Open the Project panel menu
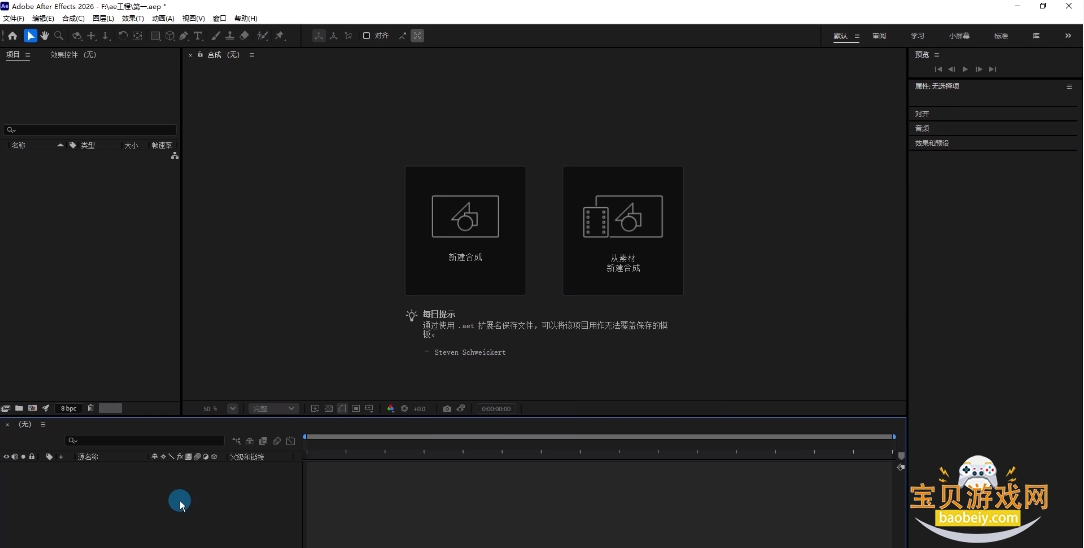Image resolution: width=1084 pixels, height=548 pixels. (x=28, y=55)
